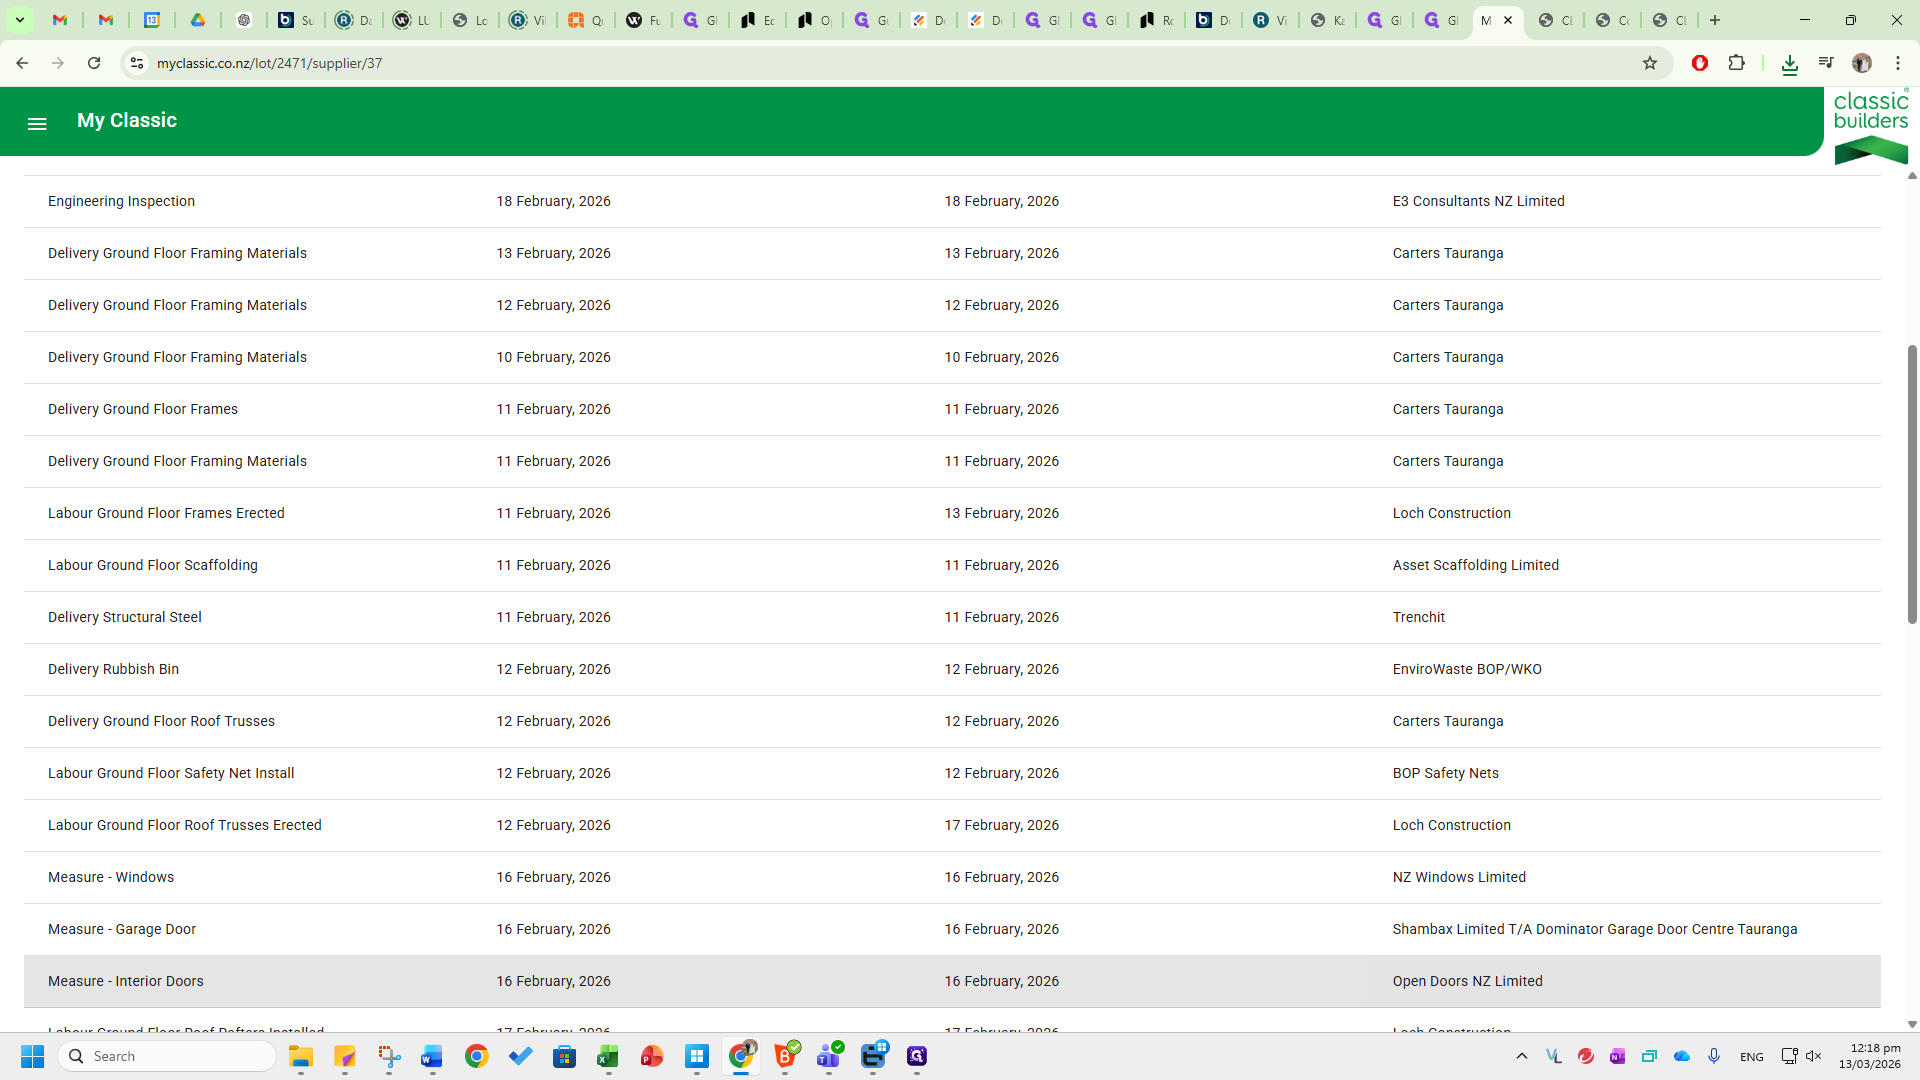Open Chrome three-dot menu
This screenshot has width=1920, height=1080.
pyautogui.click(x=1898, y=63)
